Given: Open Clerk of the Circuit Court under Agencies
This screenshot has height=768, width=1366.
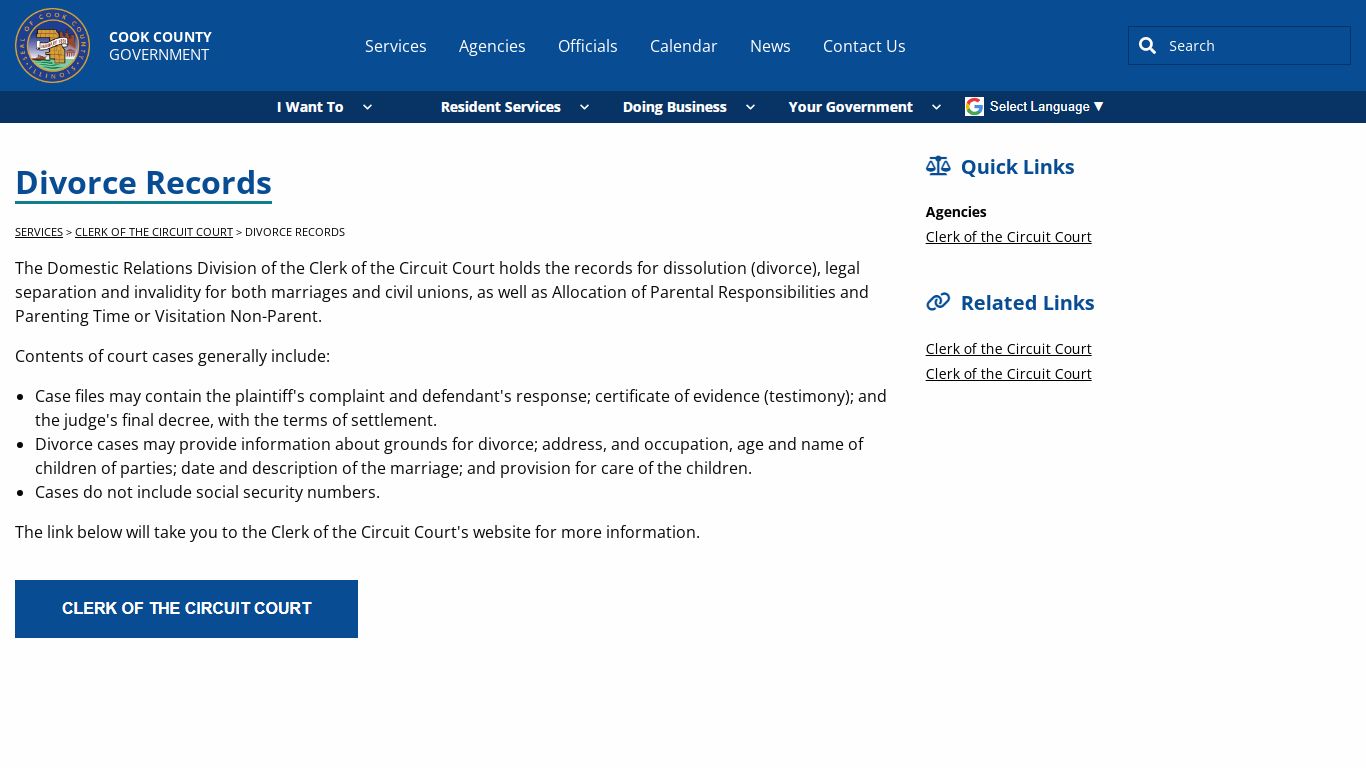Looking at the screenshot, I should tap(1008, 237).
